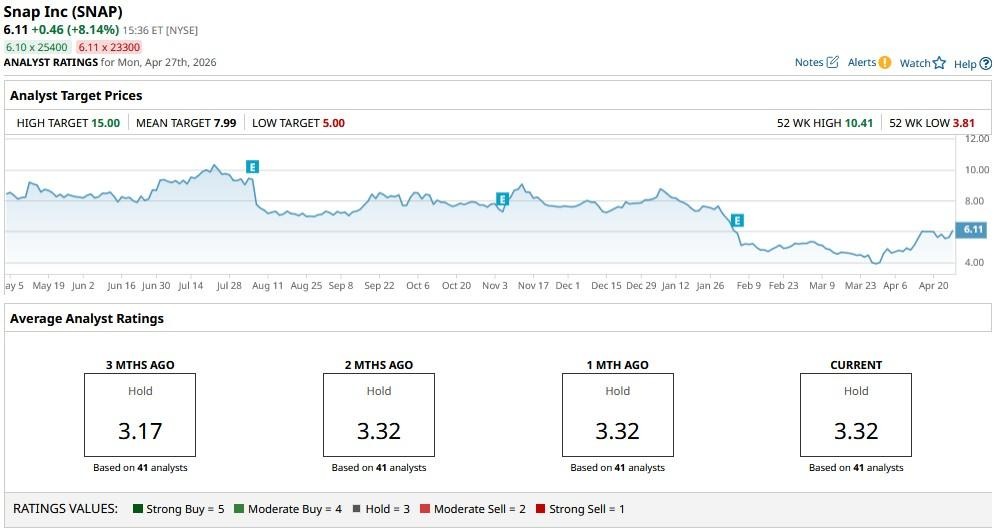
Task: Click the +0.46 (+8.14%) price change
Action: (x=75, y=29)
